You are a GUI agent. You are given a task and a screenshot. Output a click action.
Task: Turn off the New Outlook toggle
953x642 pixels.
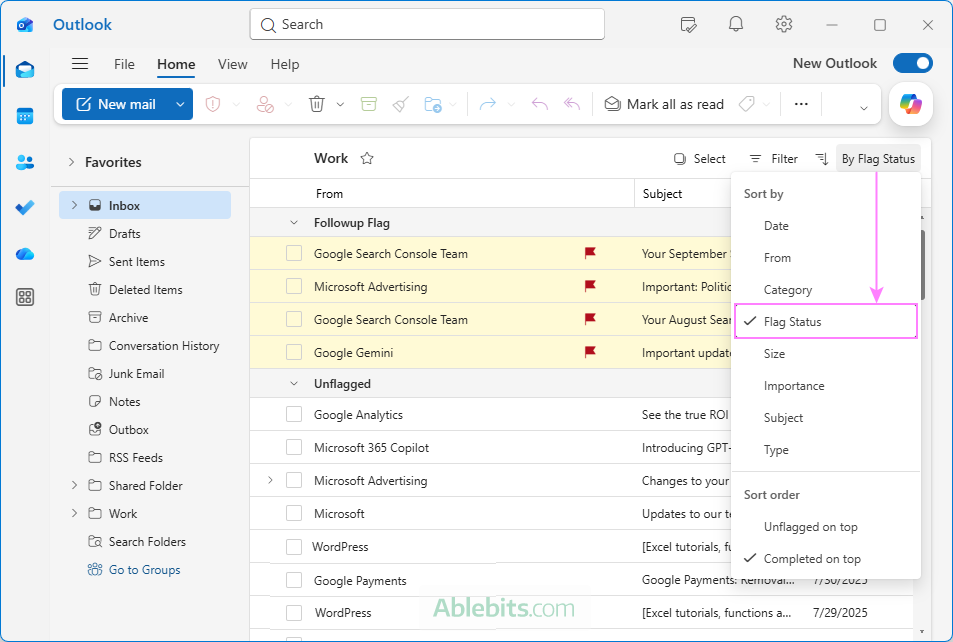tap(912, 63)
